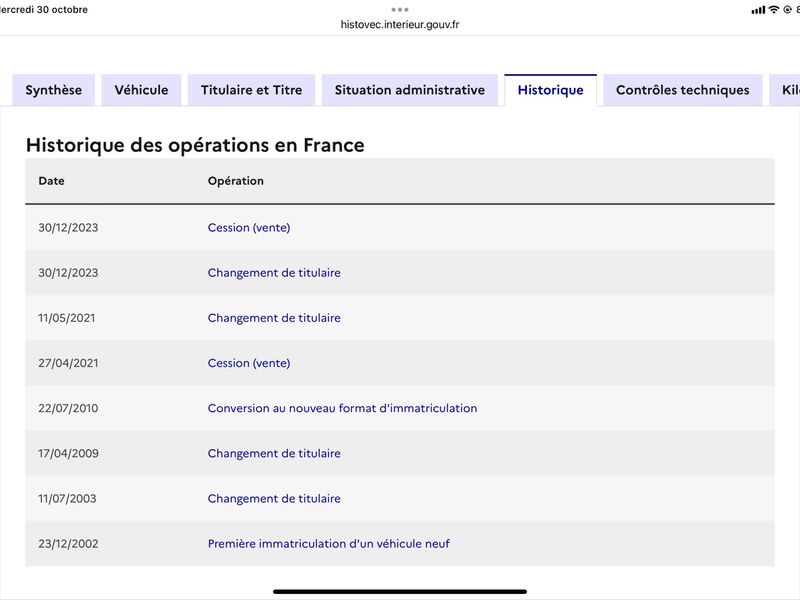Click the date 11/07/2003
800x600 pixels.
pyautogui.click(x=67, y=498)
